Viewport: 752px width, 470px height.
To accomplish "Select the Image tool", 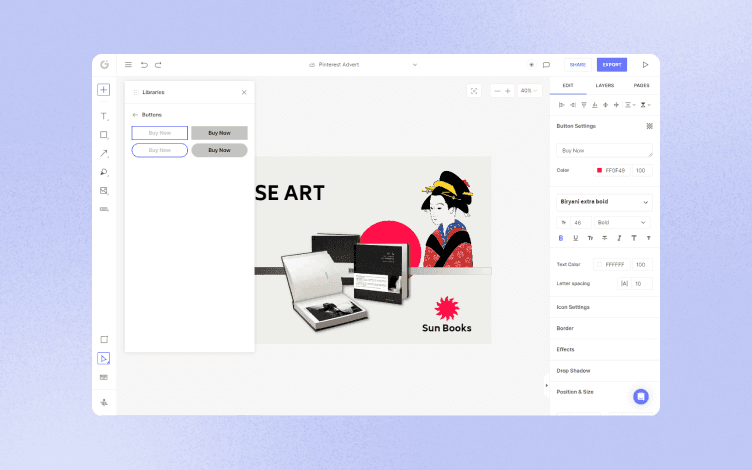I will coord(104,190).
